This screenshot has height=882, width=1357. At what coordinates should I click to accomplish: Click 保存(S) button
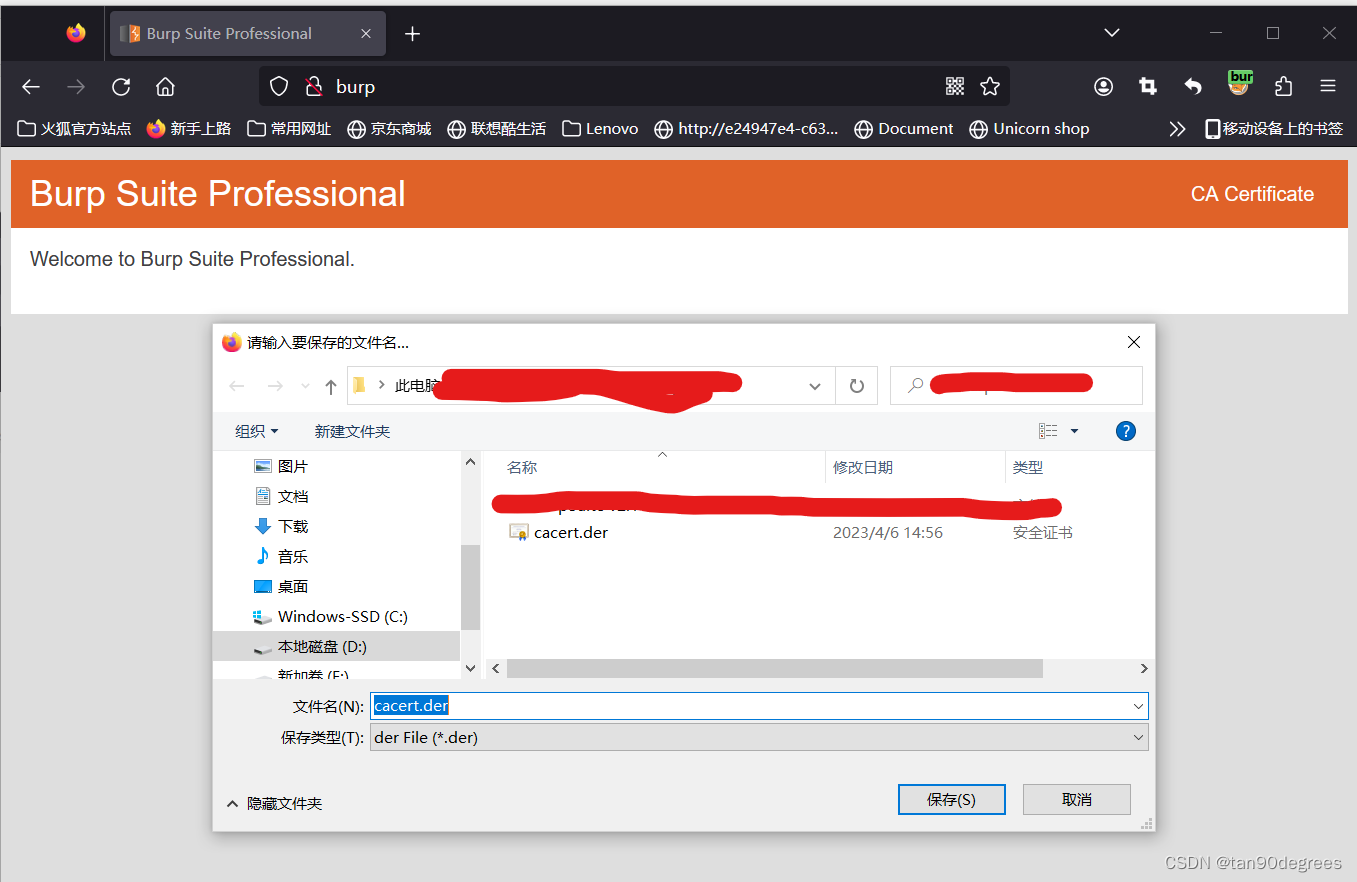pos(951,799)
